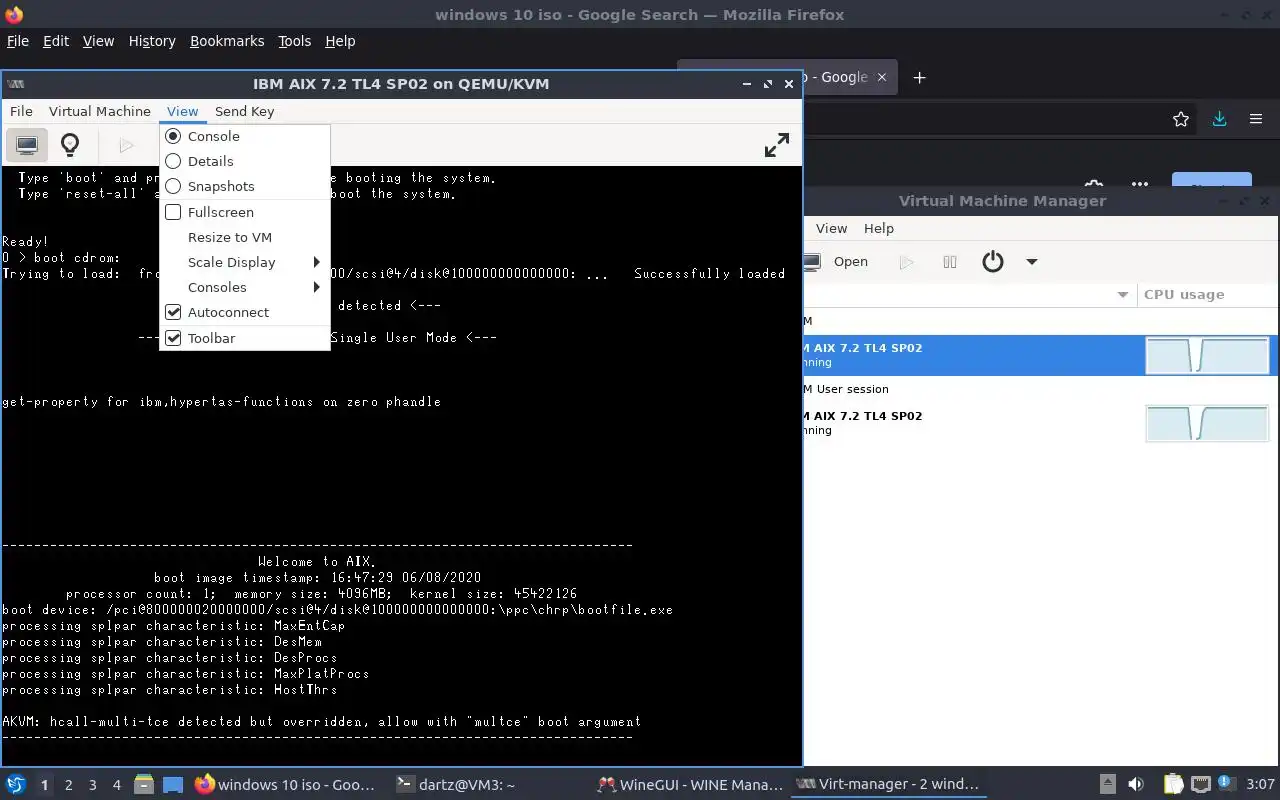Open virtual hardware details lightbulb icon

coord(70,145)
